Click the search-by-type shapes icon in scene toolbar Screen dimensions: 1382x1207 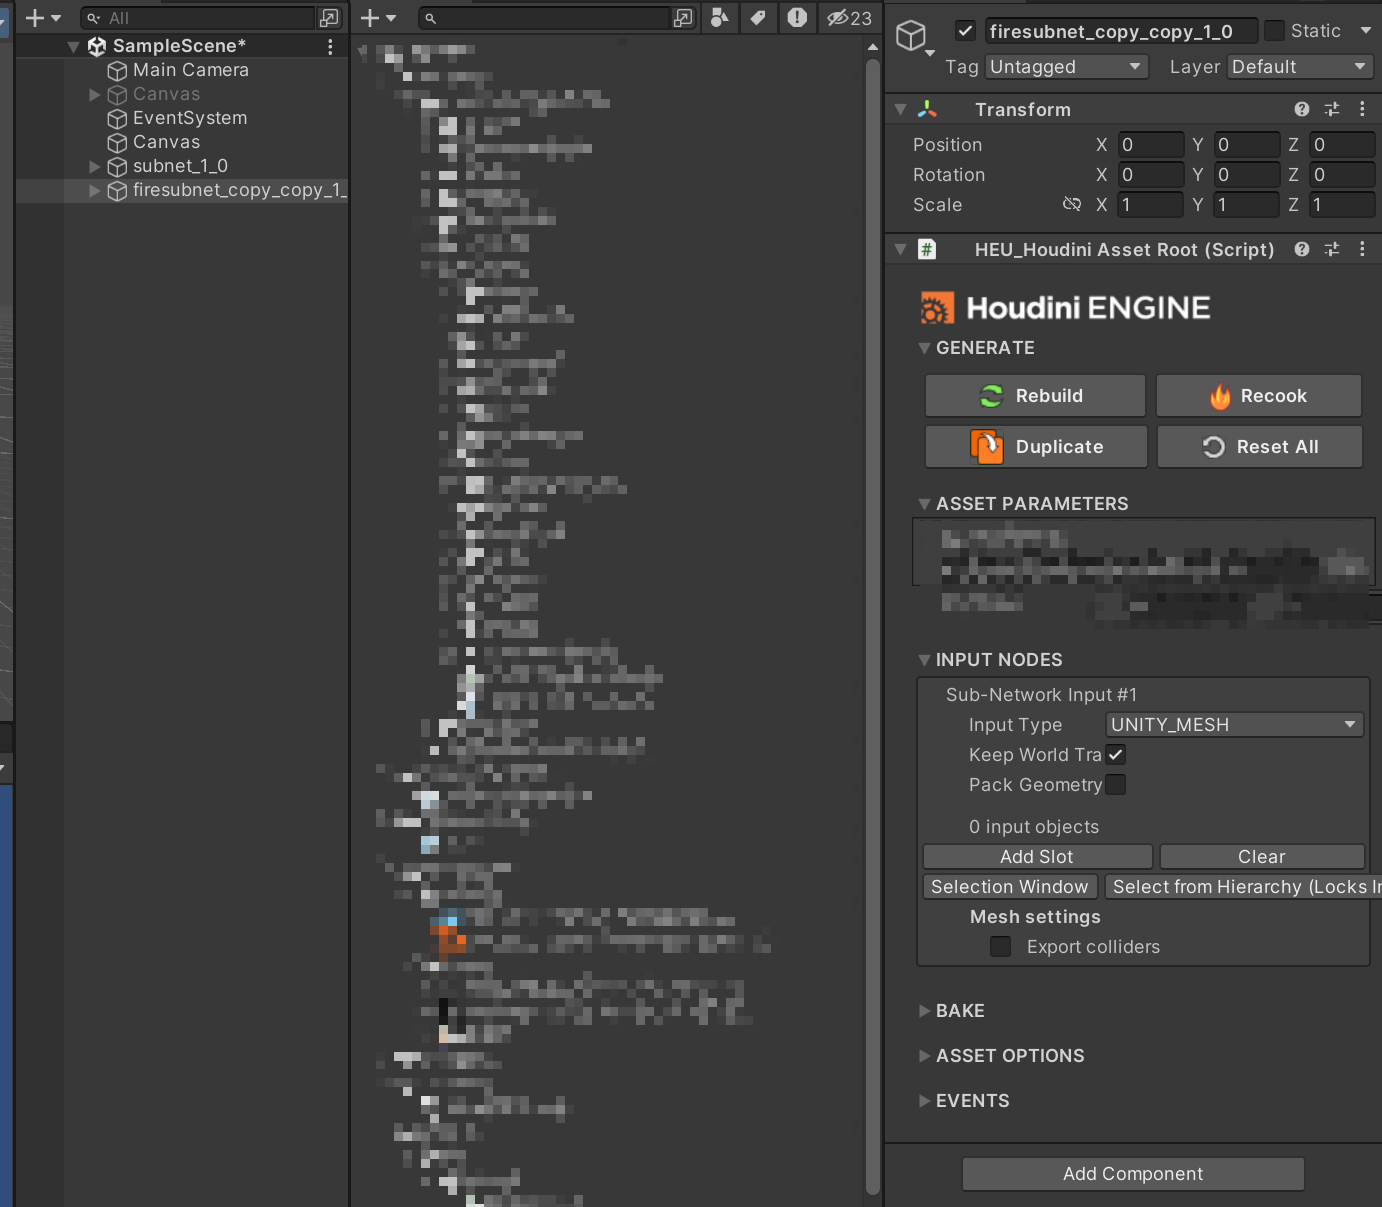click(x=719, y=17)
